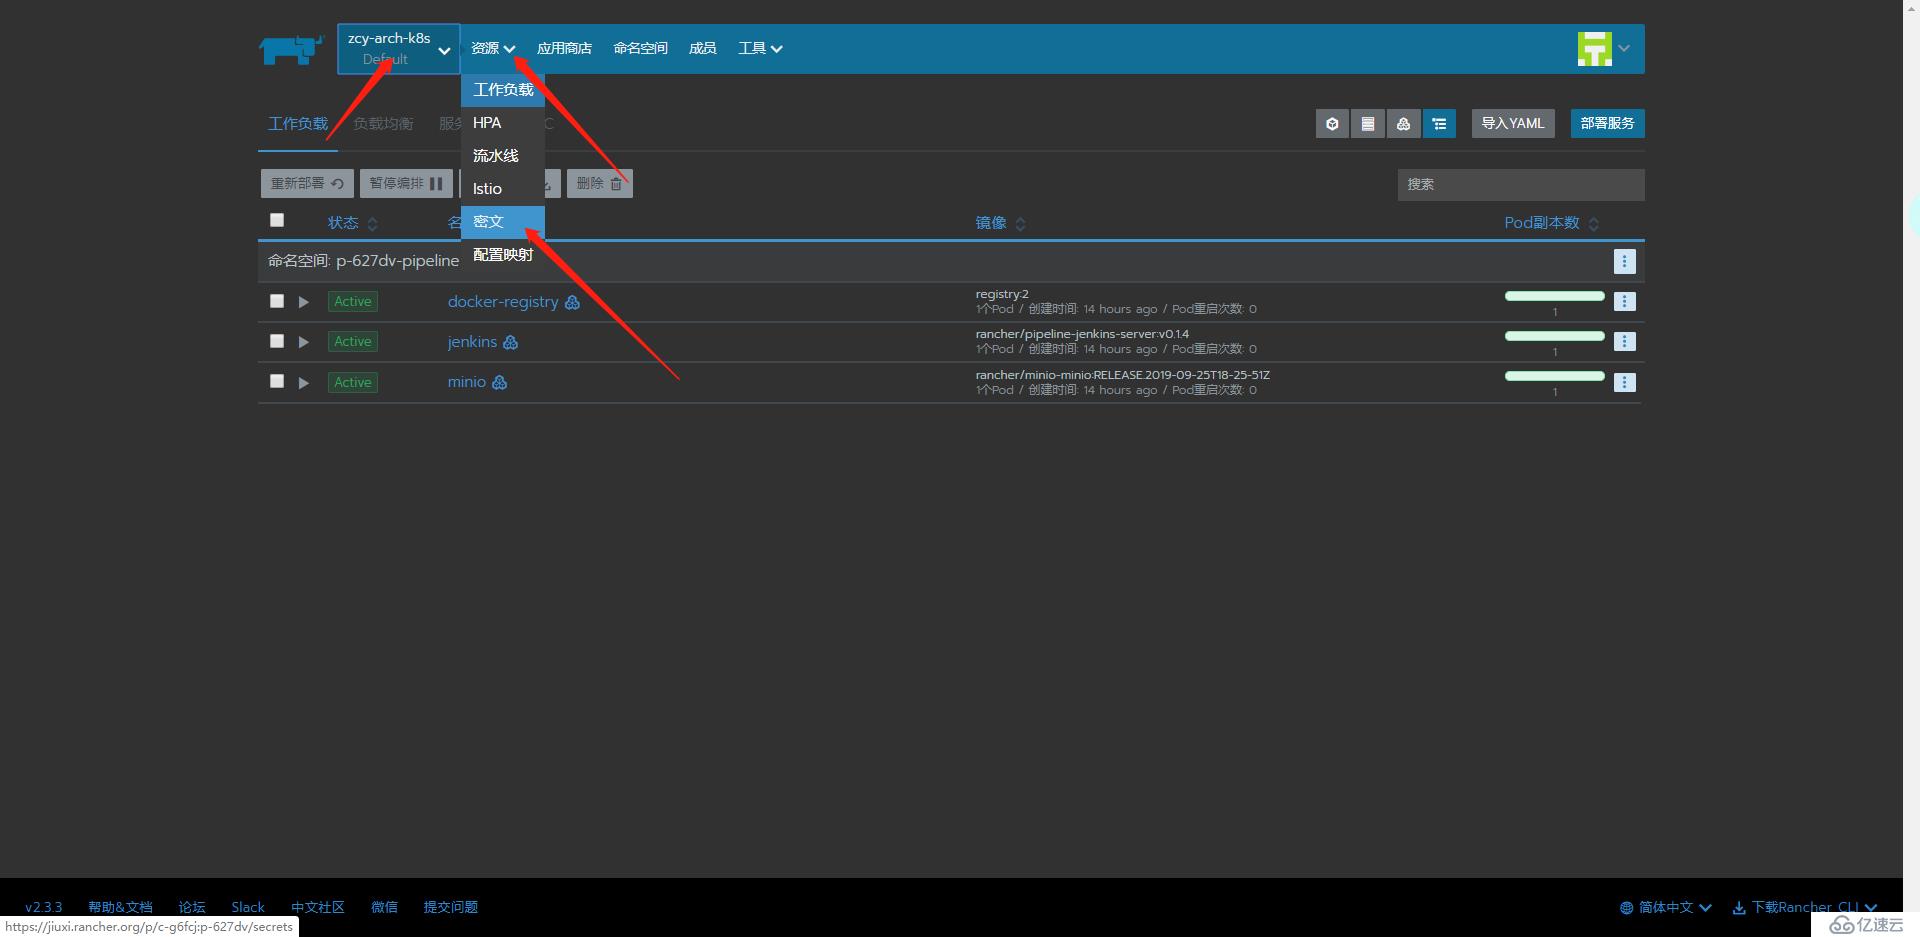1920x937 pixels.
Task: Switch to the namespace grouped view icon
Action: 1439,124
